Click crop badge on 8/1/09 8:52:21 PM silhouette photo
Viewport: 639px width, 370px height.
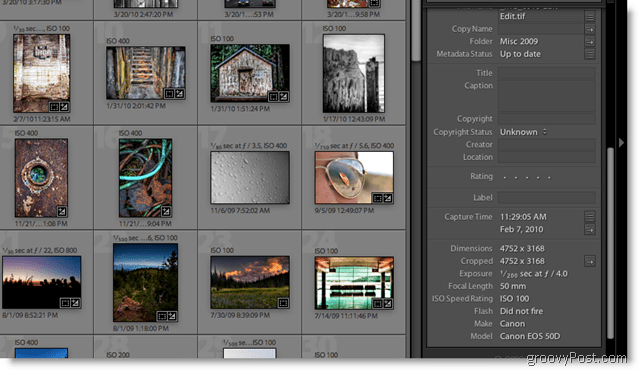tap(65, 303)
